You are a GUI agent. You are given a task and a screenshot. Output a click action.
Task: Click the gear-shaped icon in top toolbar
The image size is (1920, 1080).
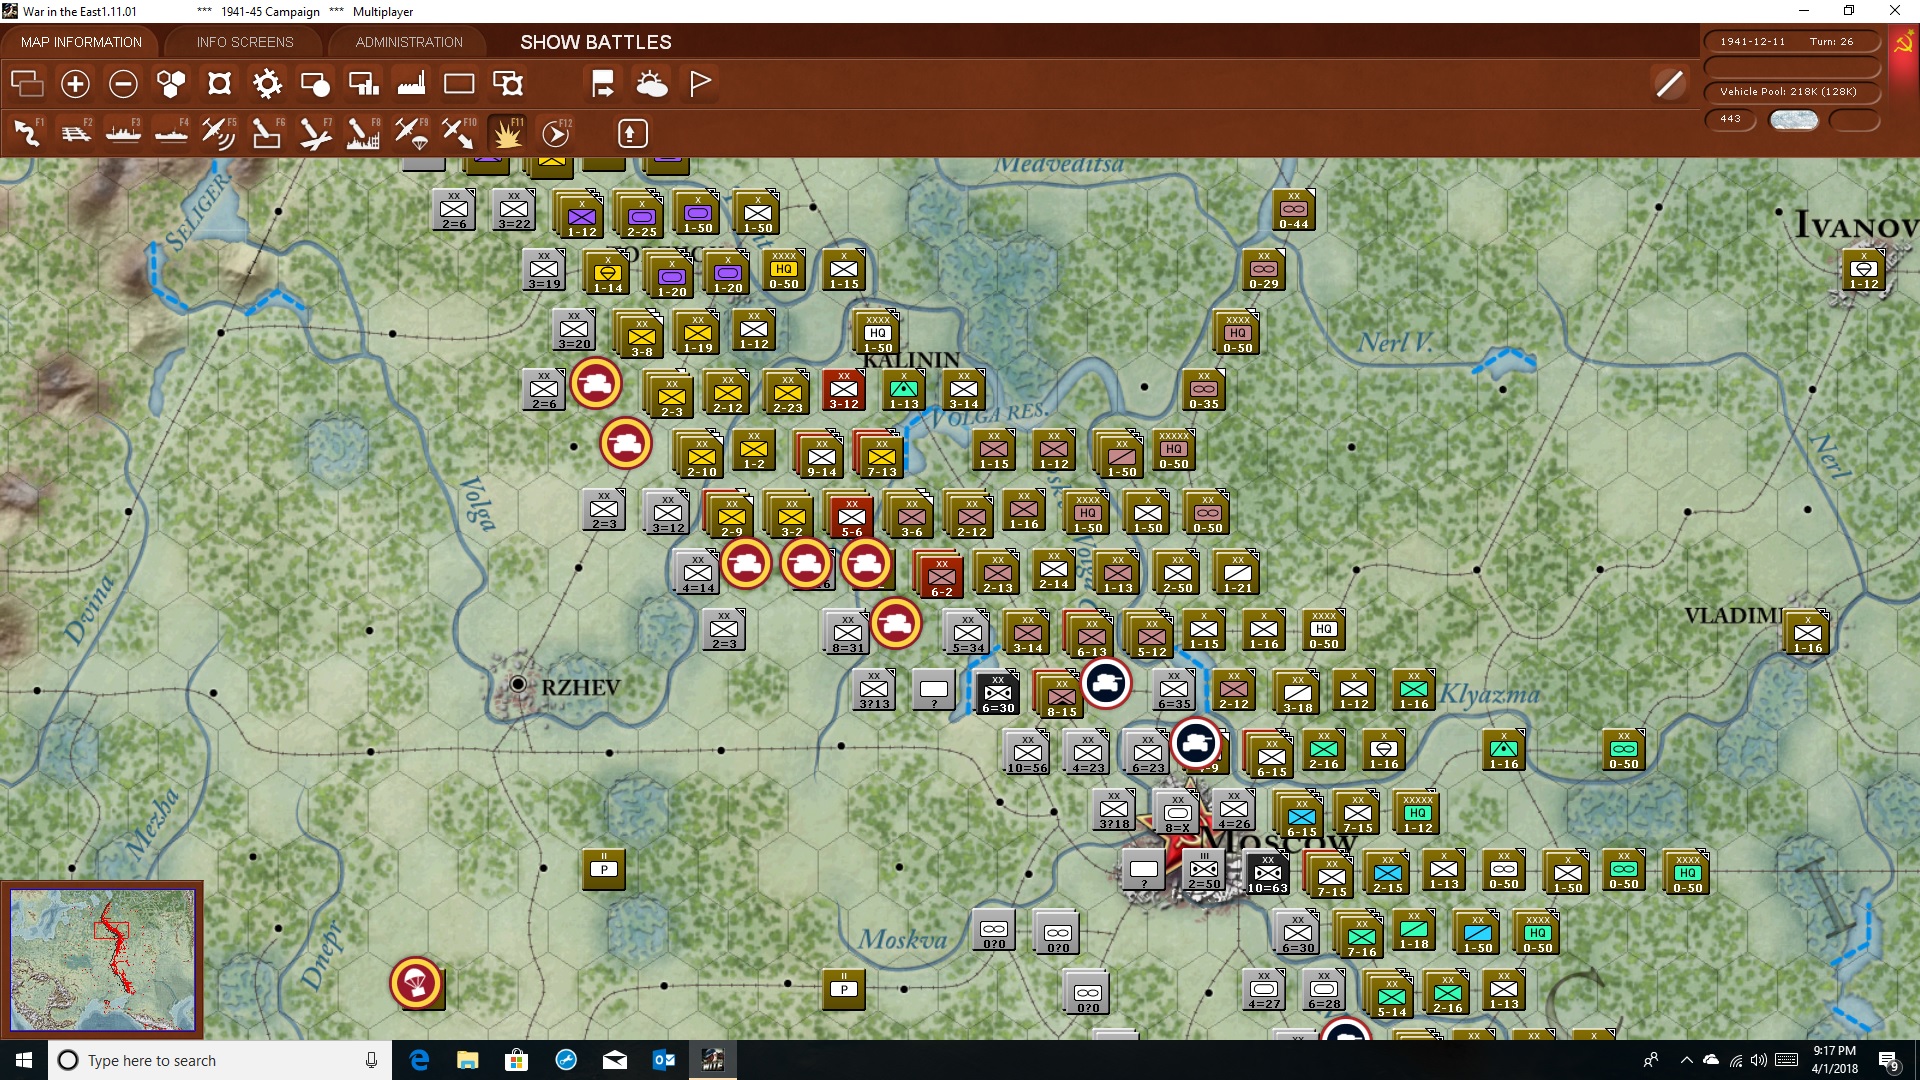click(x=267, y=84)
